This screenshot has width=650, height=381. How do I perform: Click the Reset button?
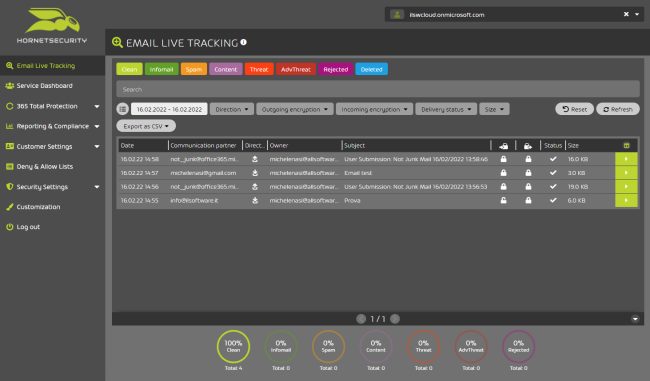tap(575, 109)
